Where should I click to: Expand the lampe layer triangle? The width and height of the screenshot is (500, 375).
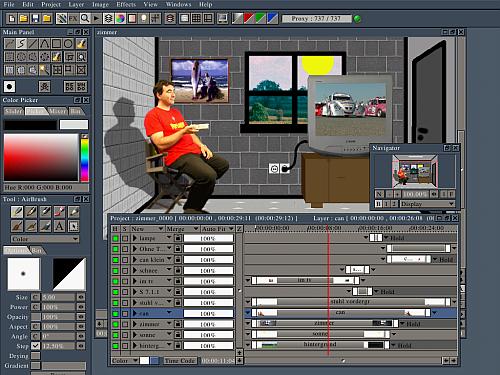pos(135,238)
